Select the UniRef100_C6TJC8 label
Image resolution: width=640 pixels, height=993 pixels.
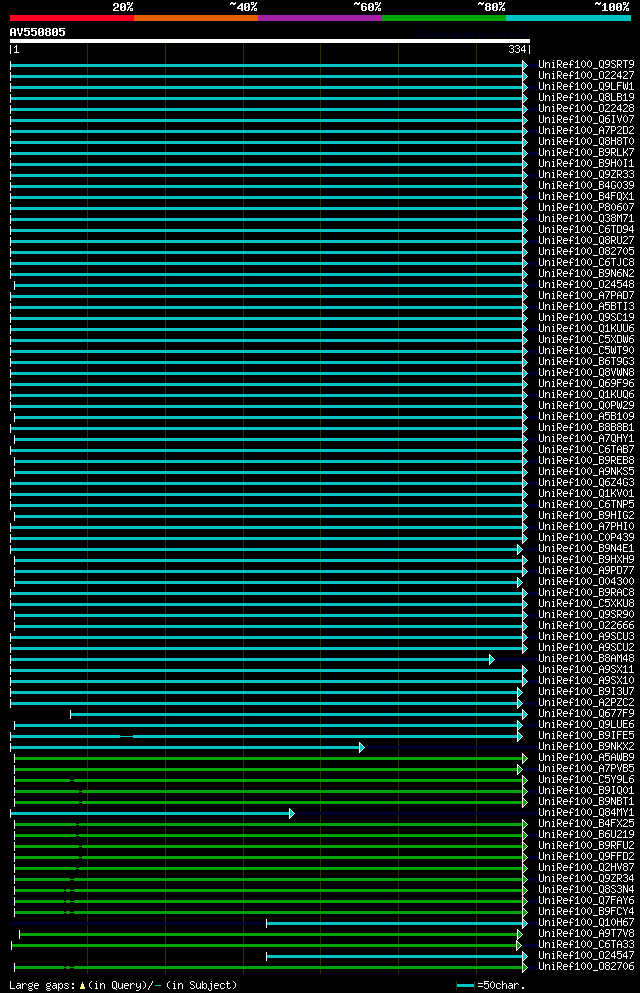coord(586,263)
